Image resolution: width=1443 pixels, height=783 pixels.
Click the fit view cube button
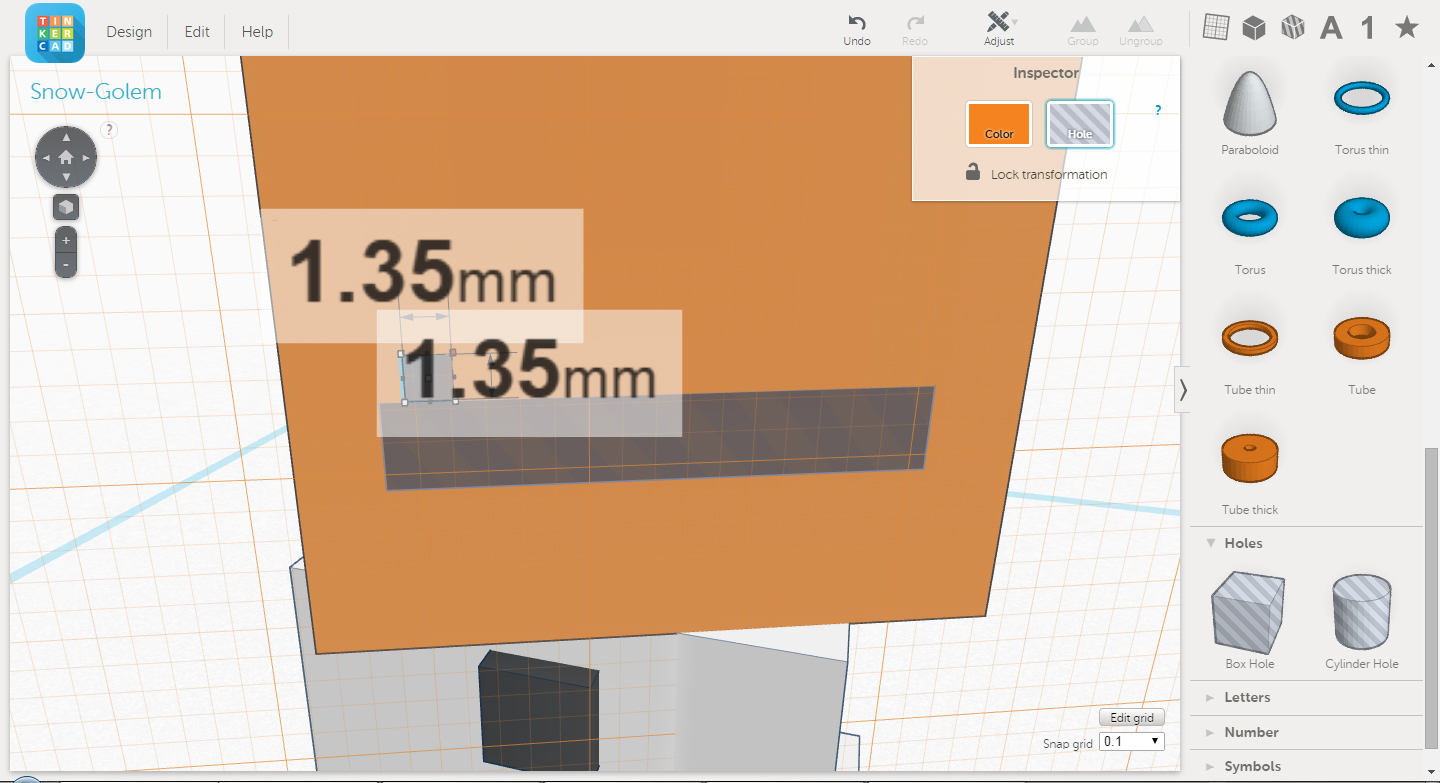pos(66,207)
